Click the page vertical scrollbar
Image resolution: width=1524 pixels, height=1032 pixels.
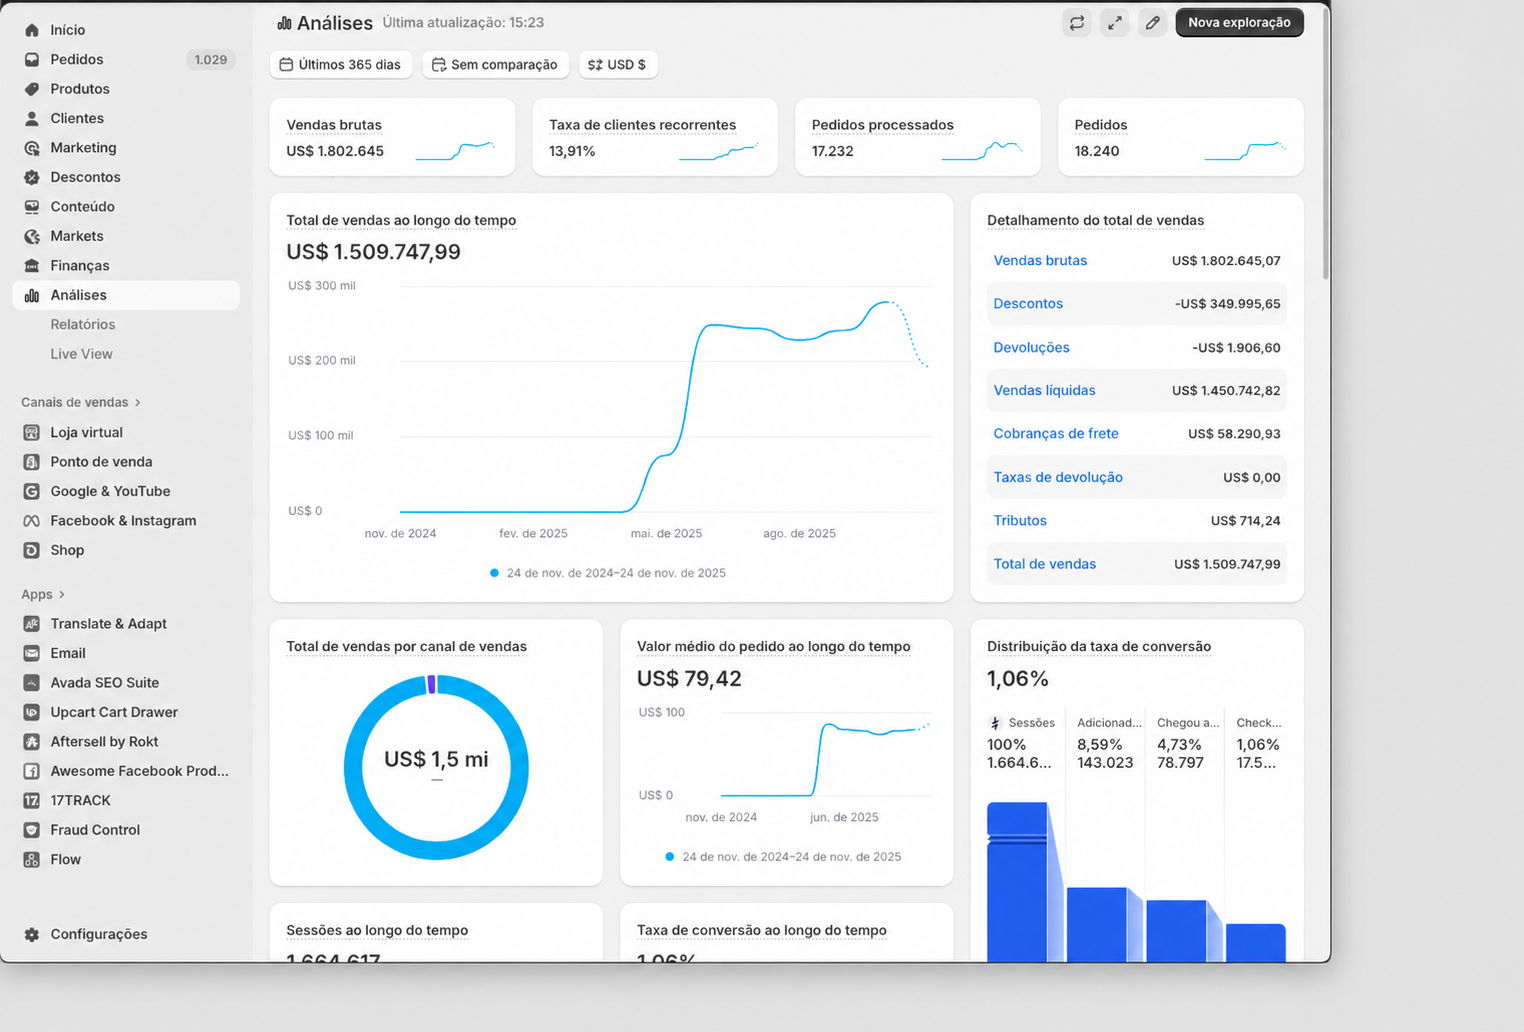(1326, 145)
